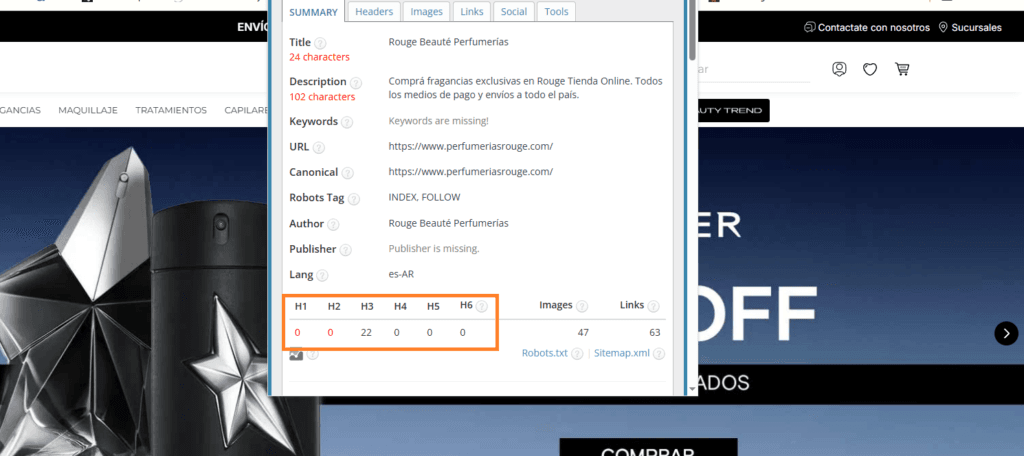The image size is (1024, 456).
Task: Click the popup vertical scrollbar thumb
Action: [x=692, y=30]
